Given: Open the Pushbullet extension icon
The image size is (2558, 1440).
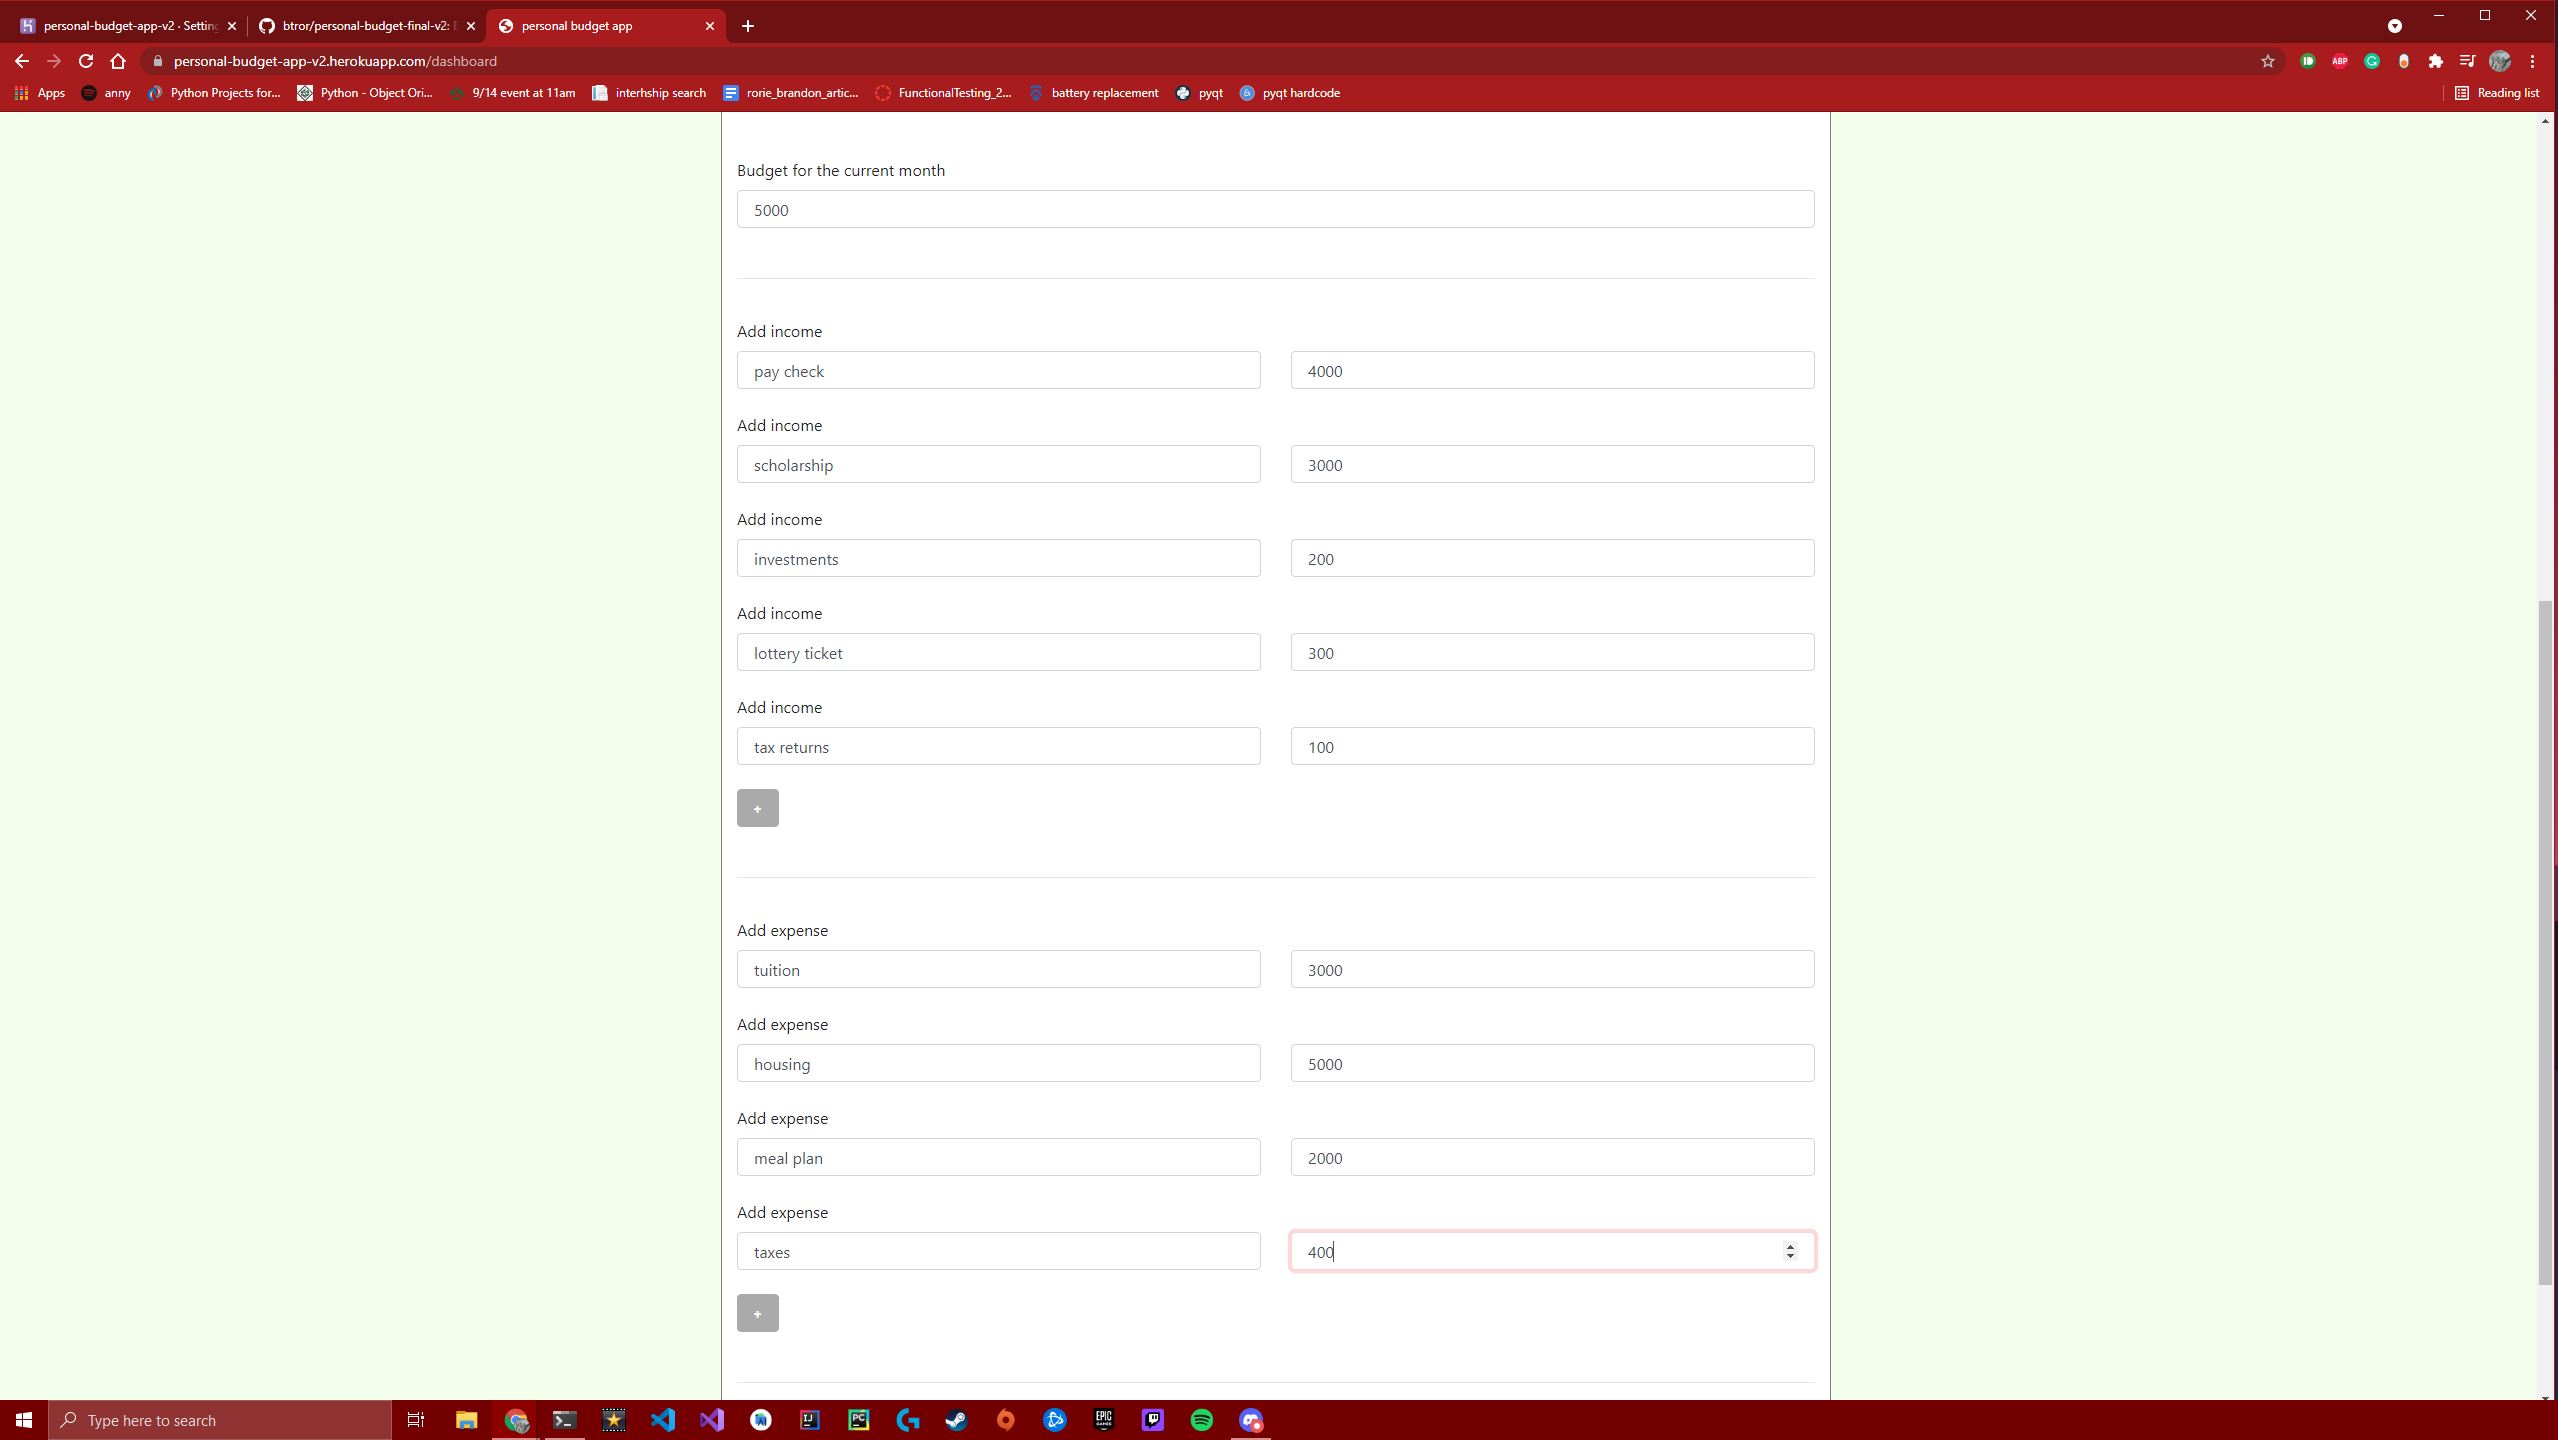Looking at the screenshot, I should [x=2307, y=61].
